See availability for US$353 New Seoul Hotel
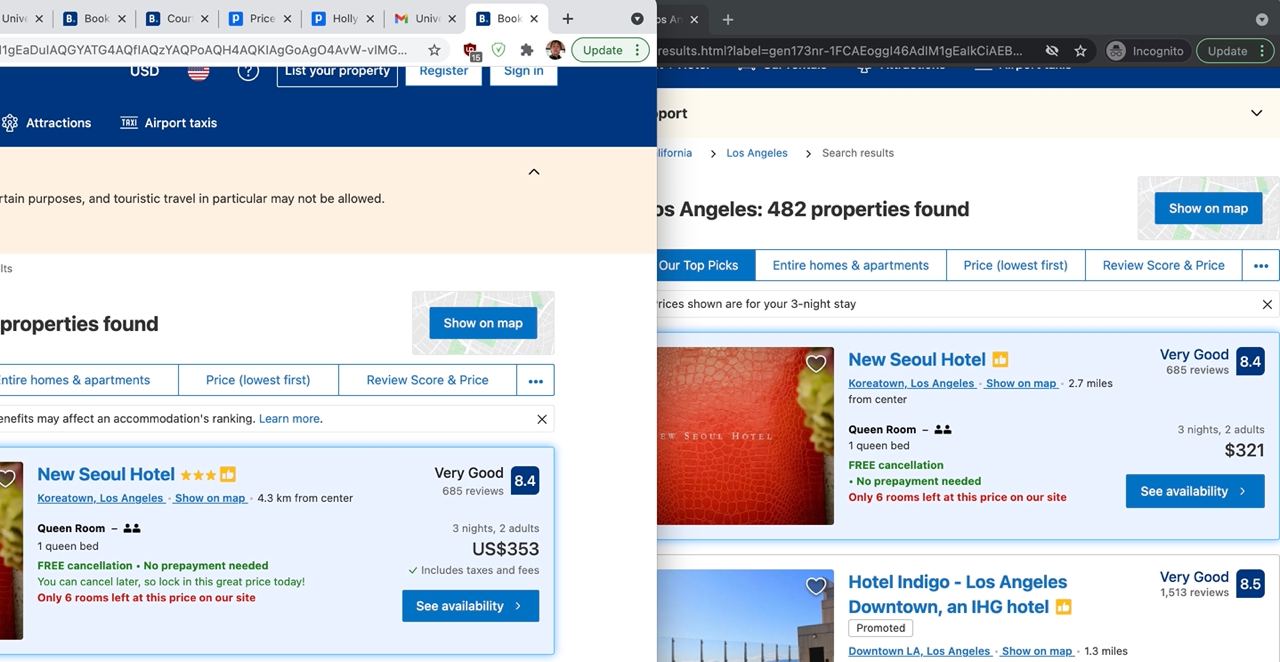 coord(470,606)
